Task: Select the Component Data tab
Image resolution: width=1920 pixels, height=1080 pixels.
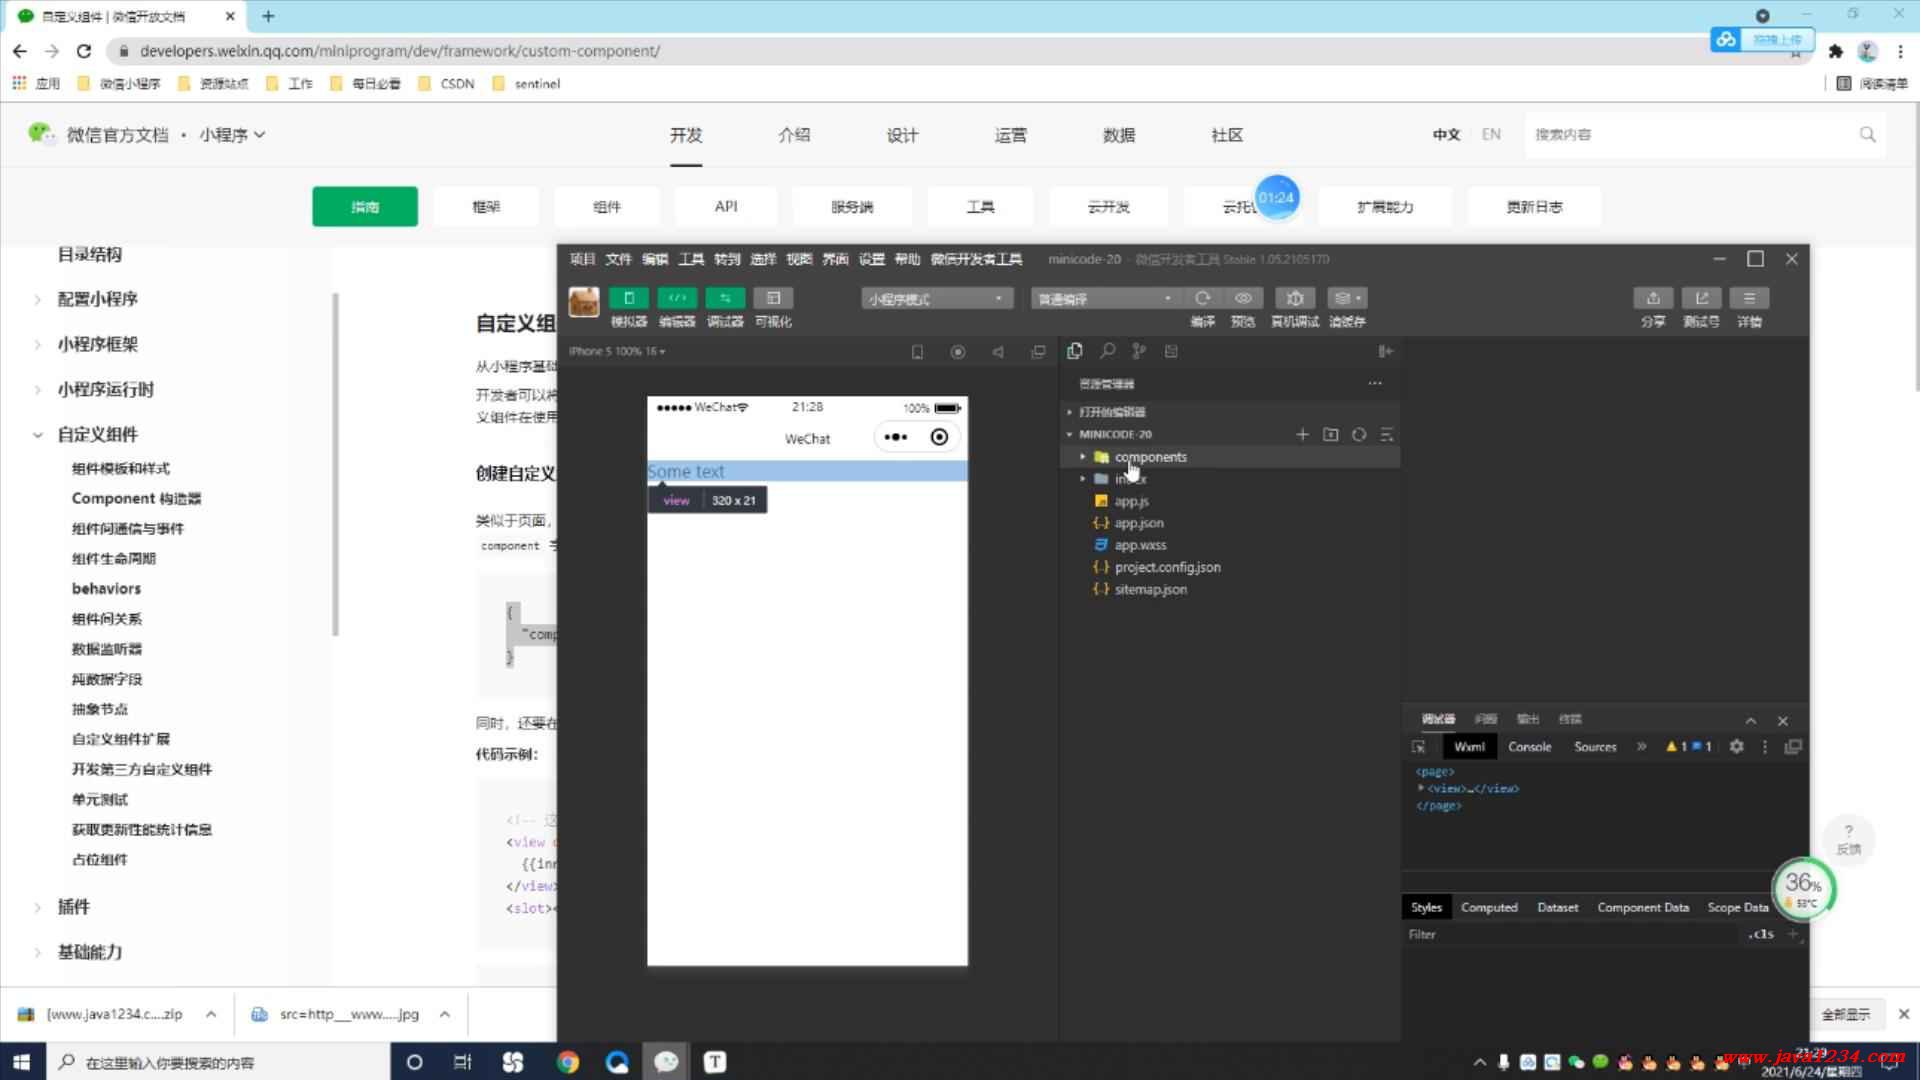Action: [1643, 907]
